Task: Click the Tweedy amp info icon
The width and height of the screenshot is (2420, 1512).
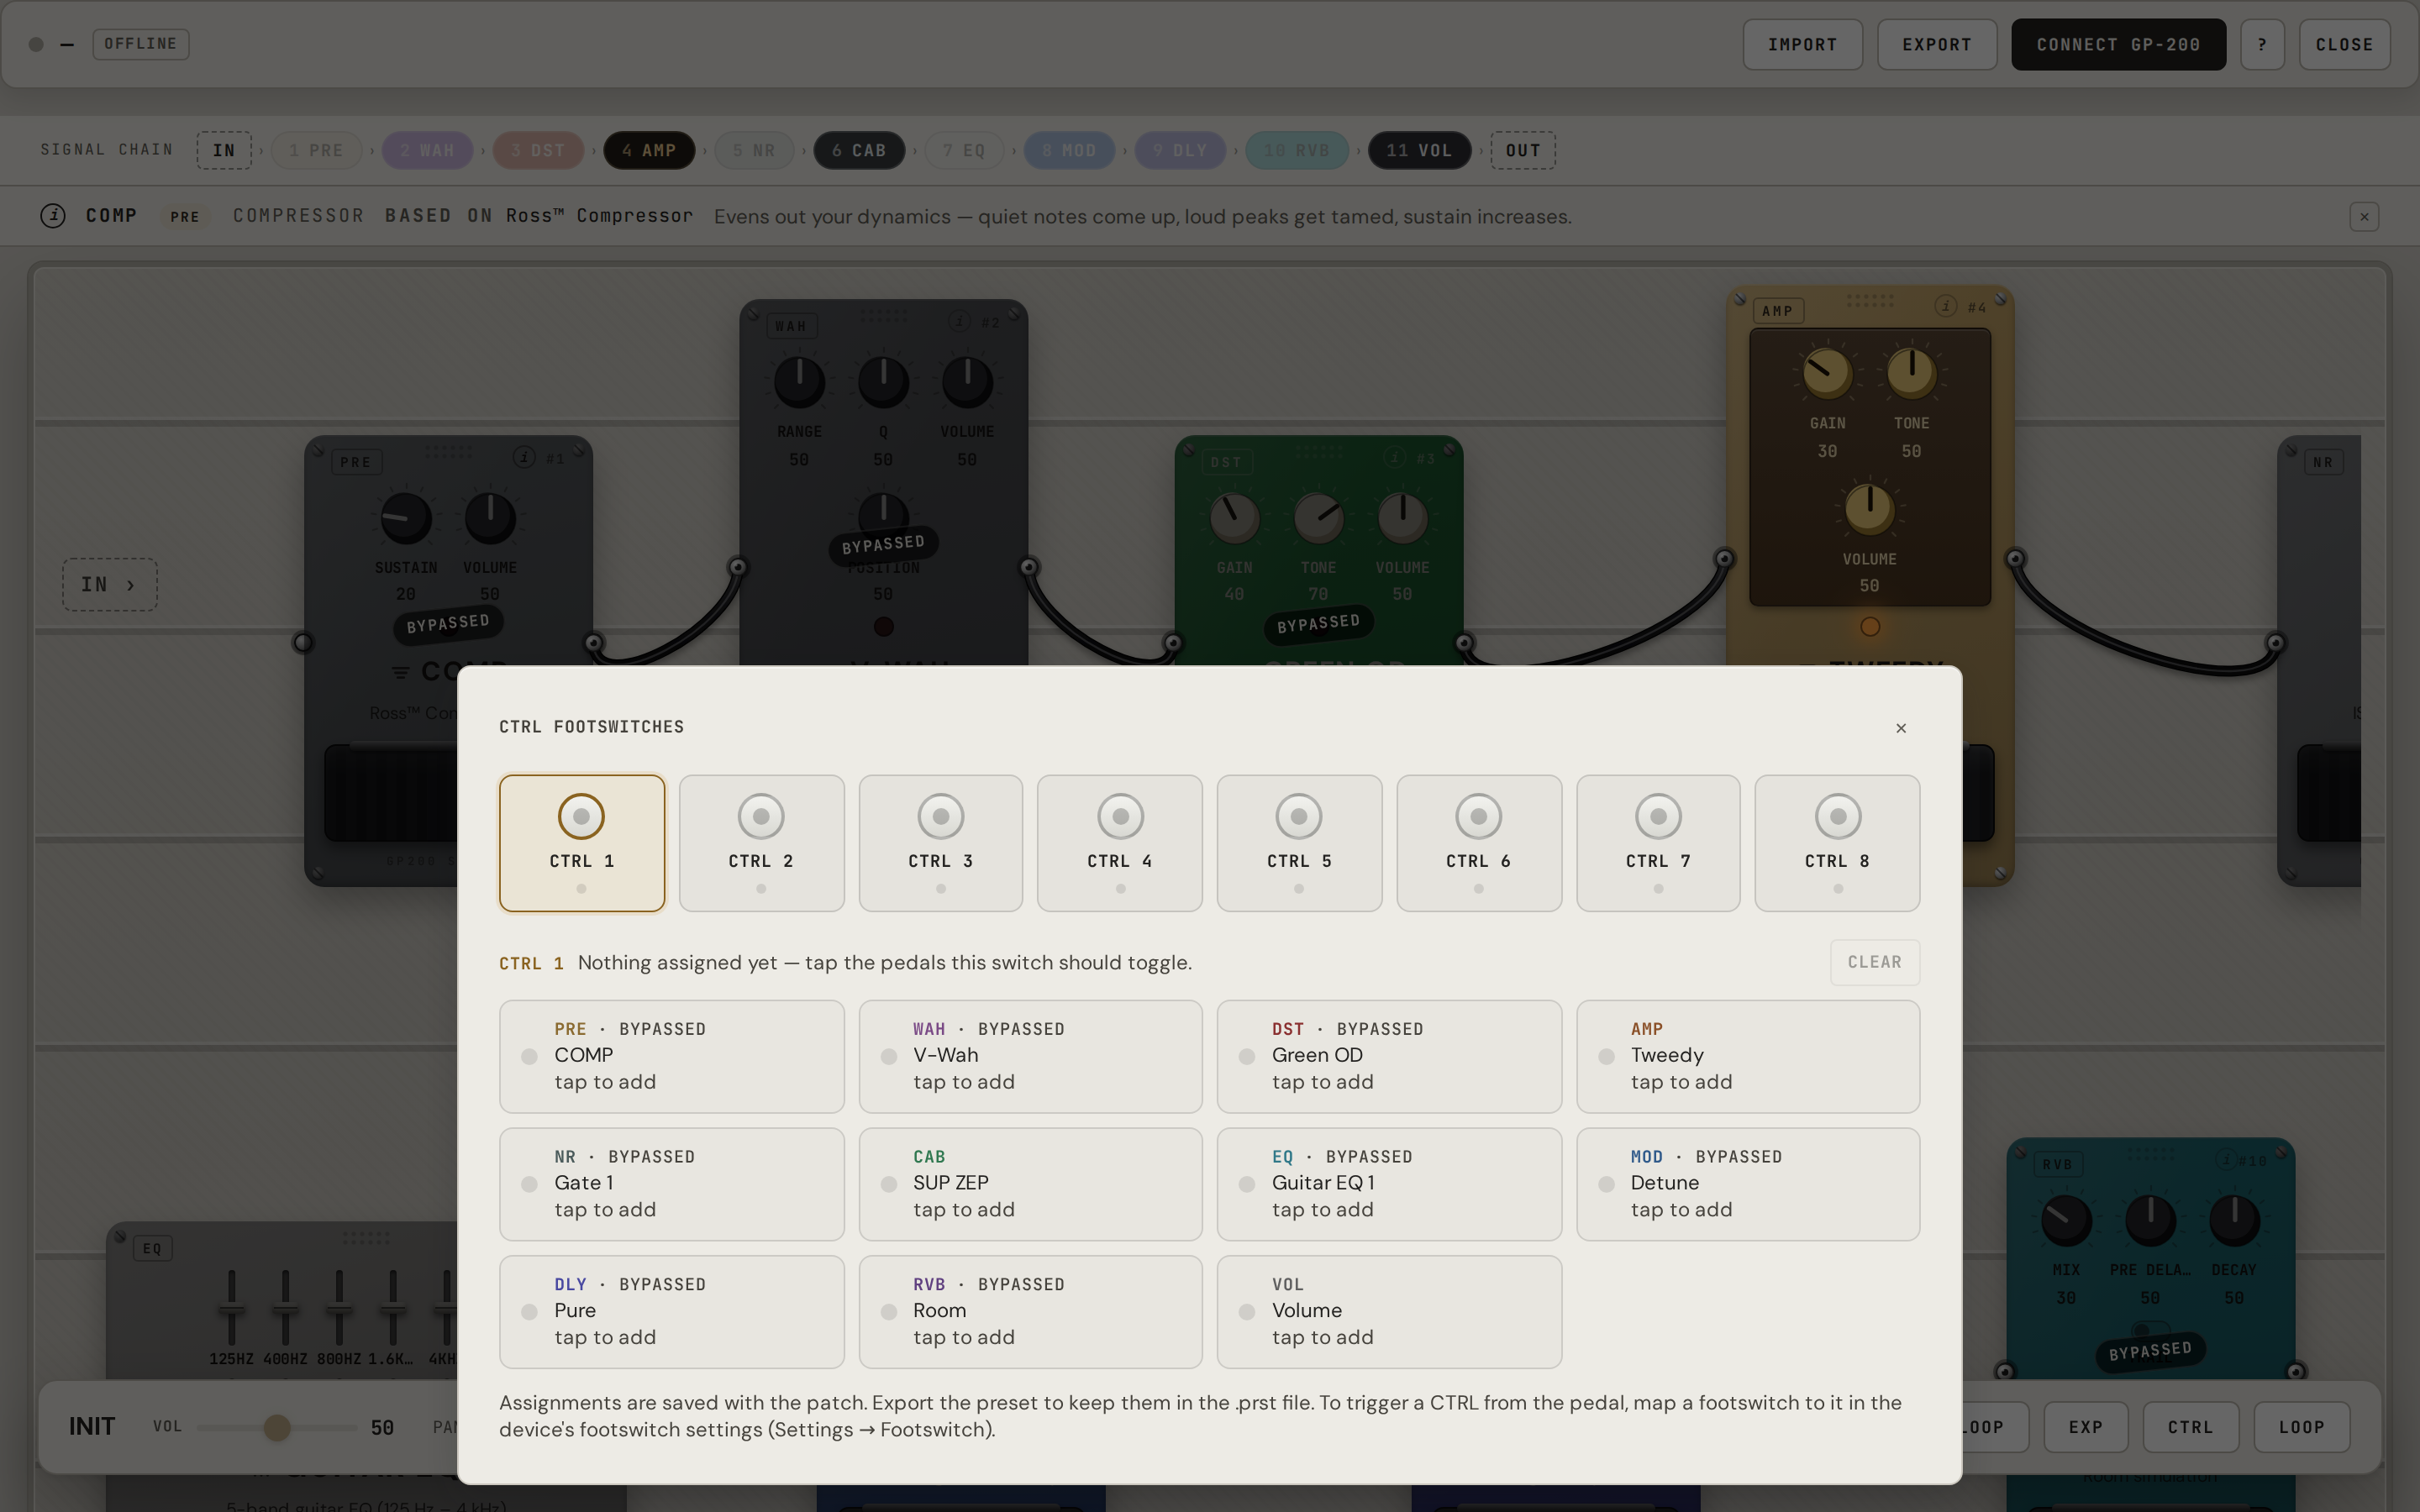Action: [1945, 306]
